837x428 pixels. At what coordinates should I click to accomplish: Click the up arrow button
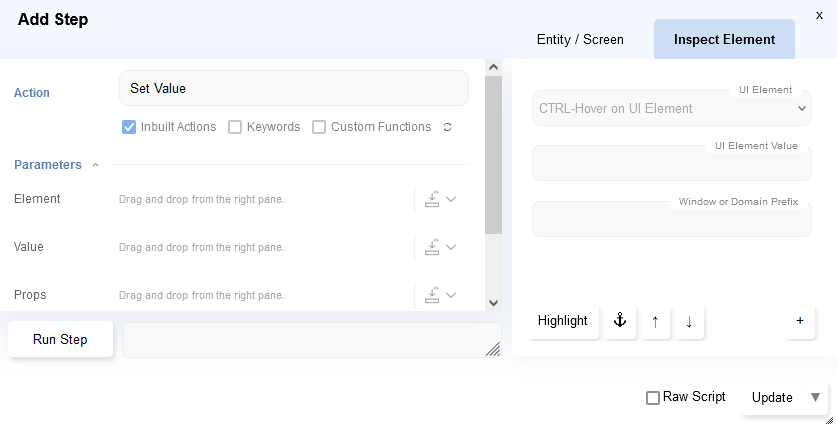point(655,321)
